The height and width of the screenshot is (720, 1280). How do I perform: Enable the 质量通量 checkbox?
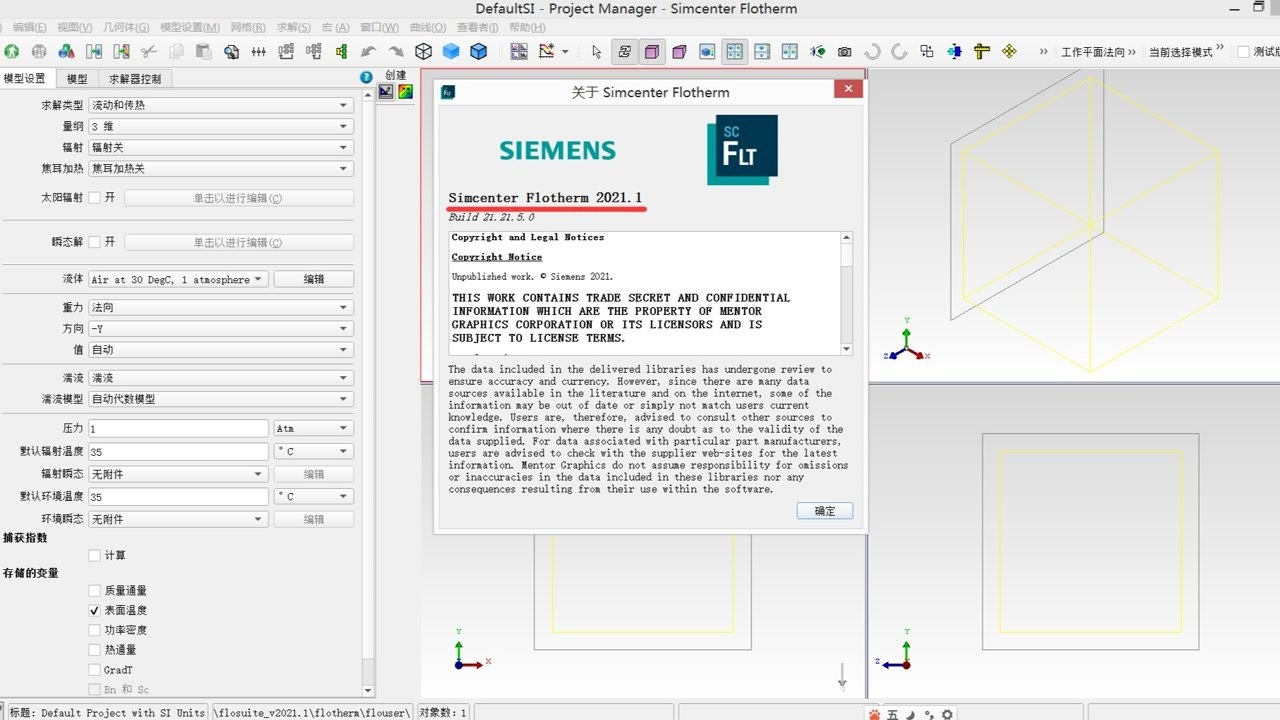(x=93, y=589)
